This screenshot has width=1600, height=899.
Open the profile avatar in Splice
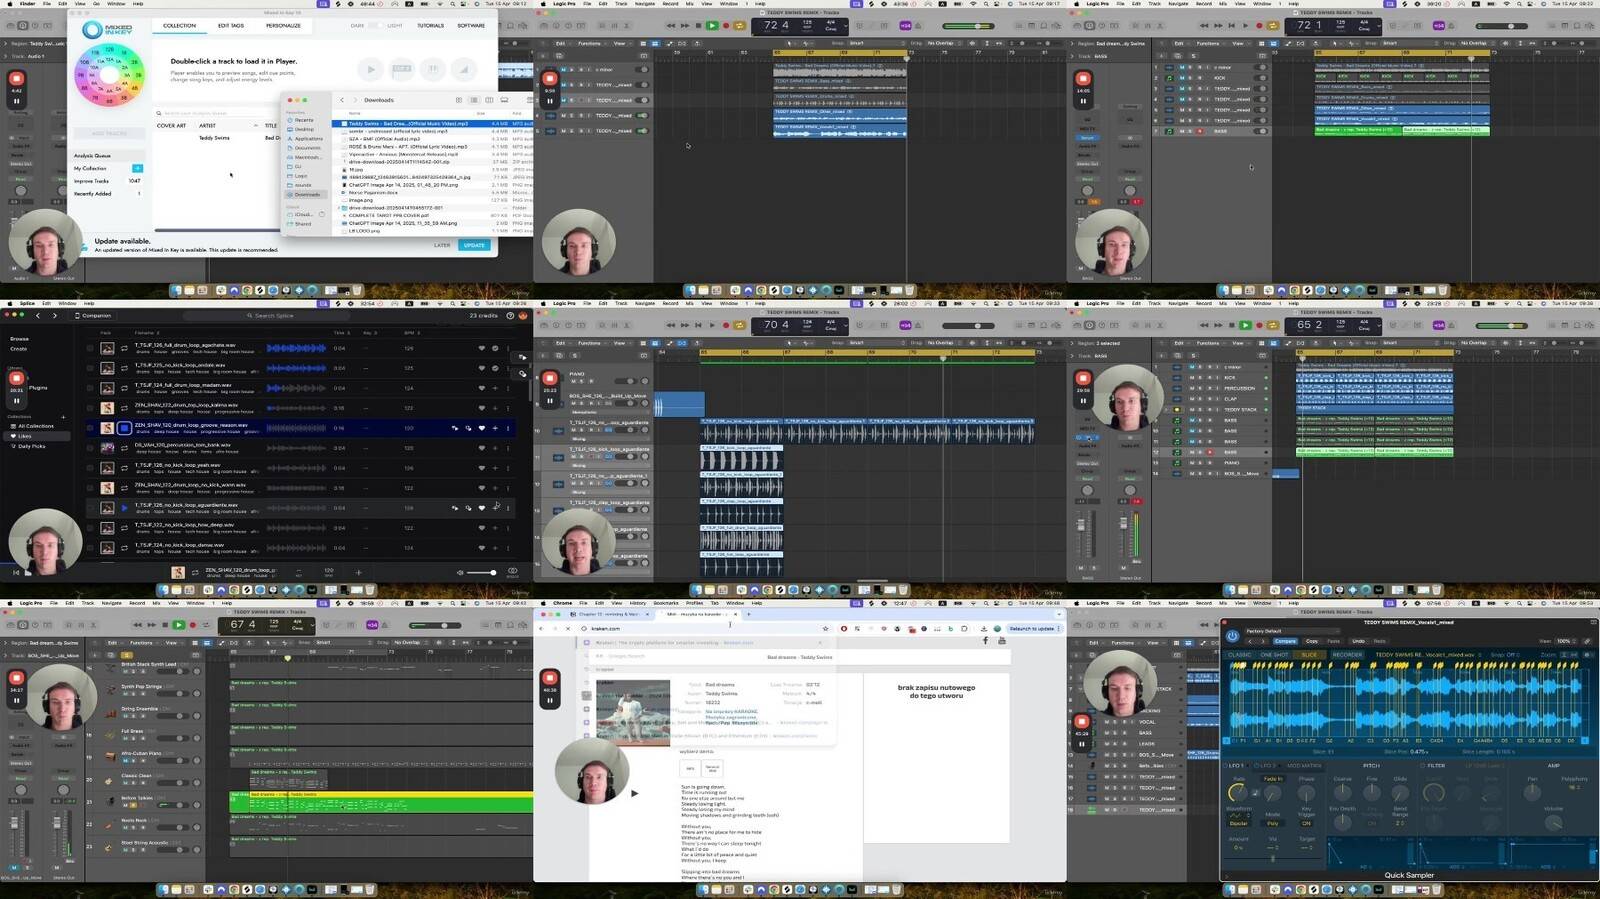pyautogui.click(x=523, y=315)
